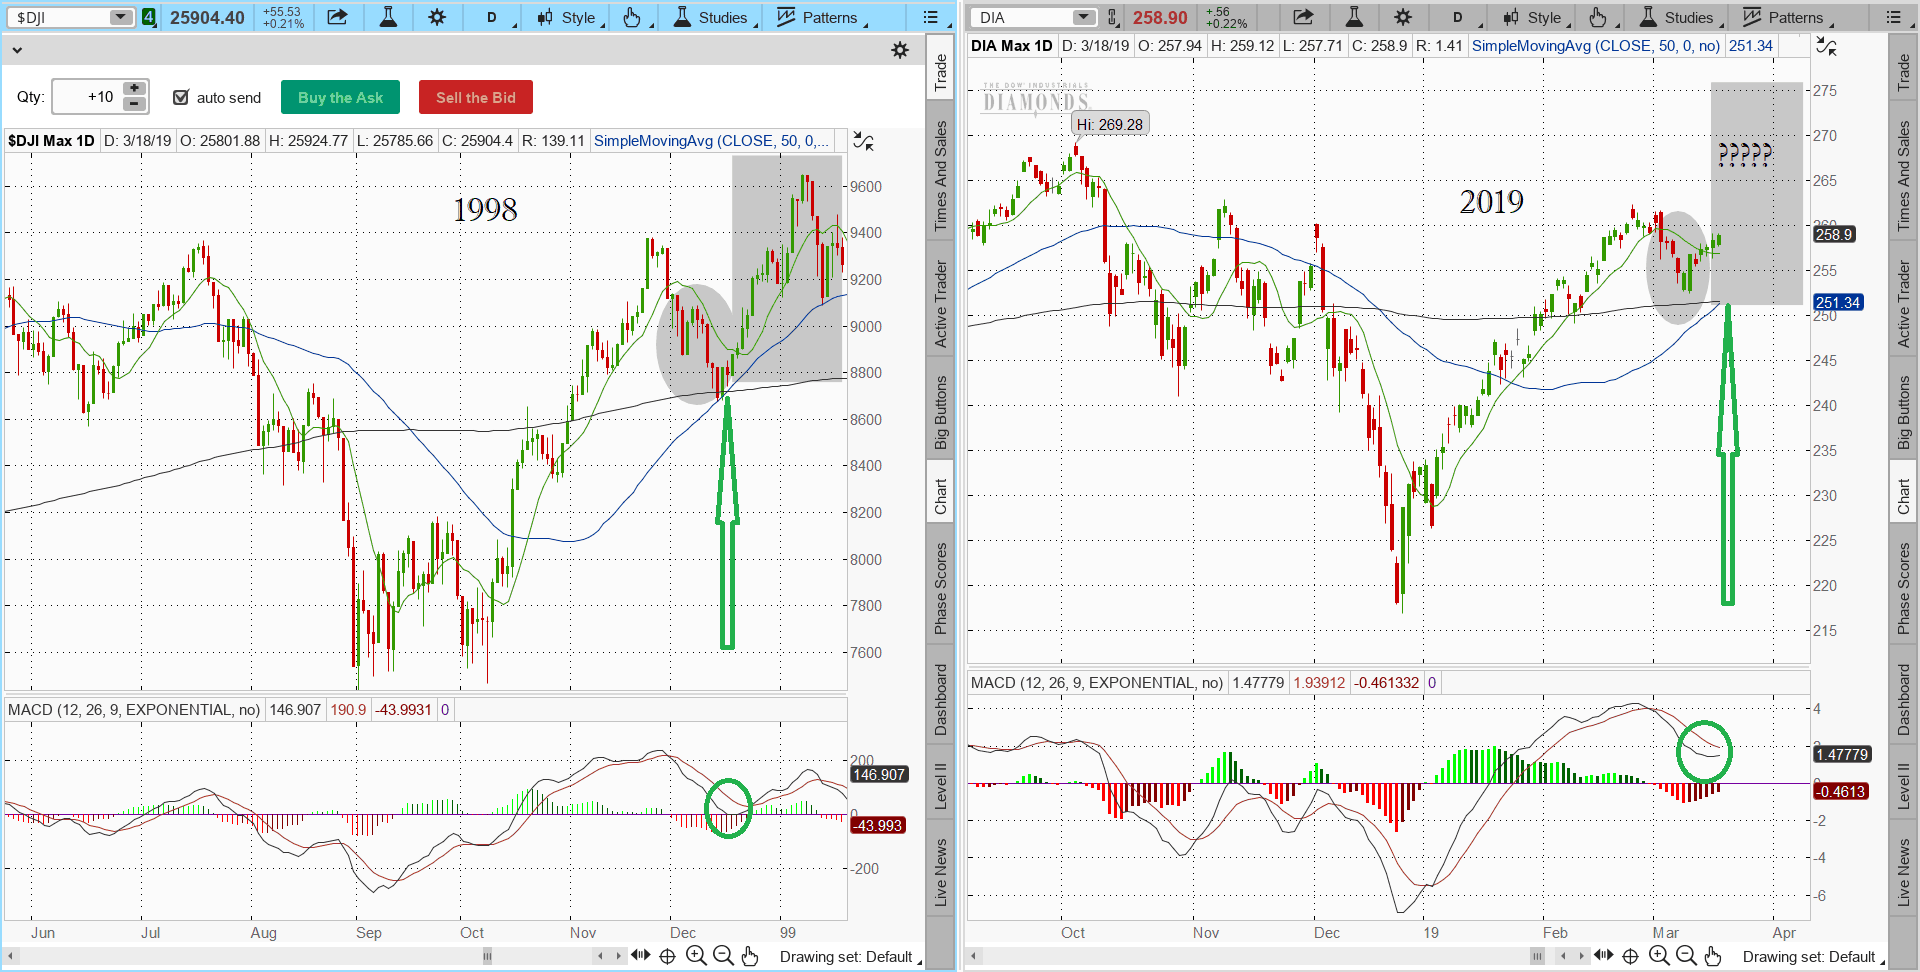1920x972 pixels.
Task: Toggle the chart mode icon right of the DIA header
Action: click(1826, 46)
